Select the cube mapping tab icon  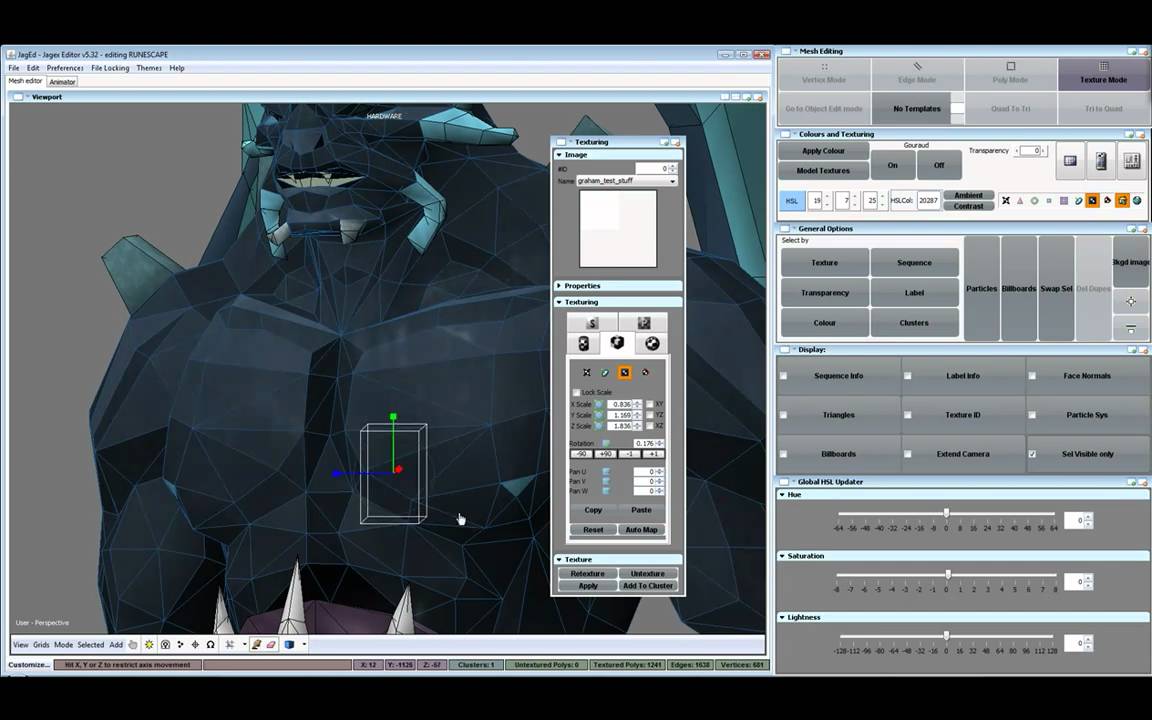click(617, 342)
